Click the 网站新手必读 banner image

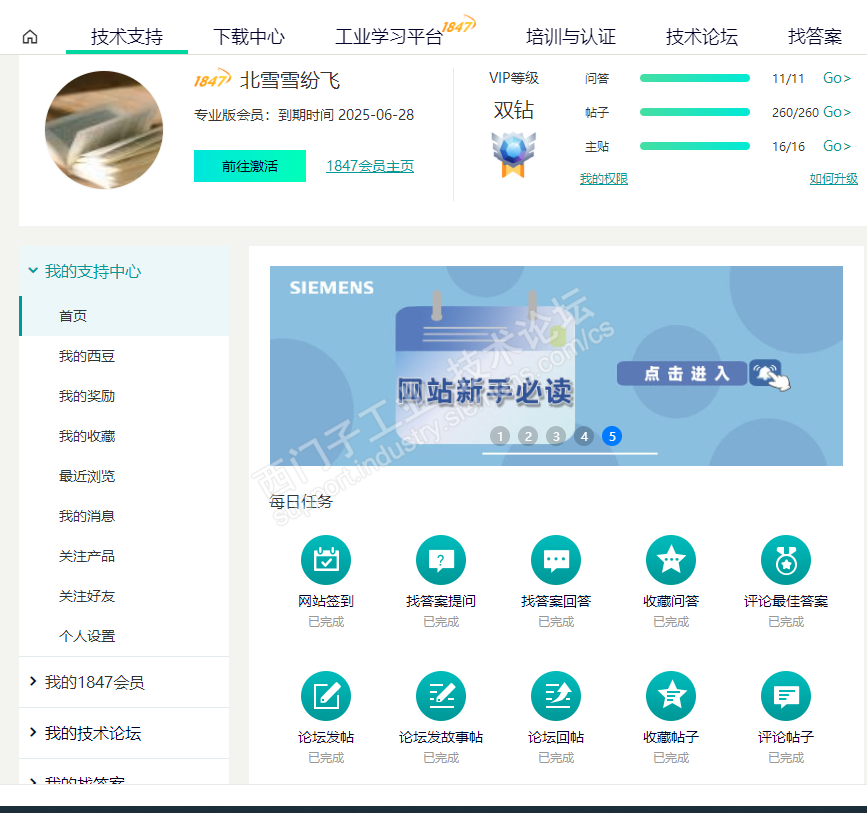point(556,366)
